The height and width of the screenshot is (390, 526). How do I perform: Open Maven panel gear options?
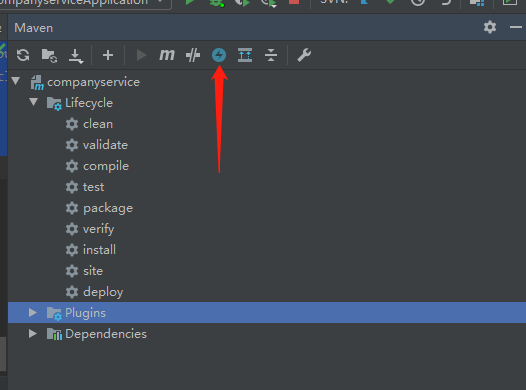[490, 27]
